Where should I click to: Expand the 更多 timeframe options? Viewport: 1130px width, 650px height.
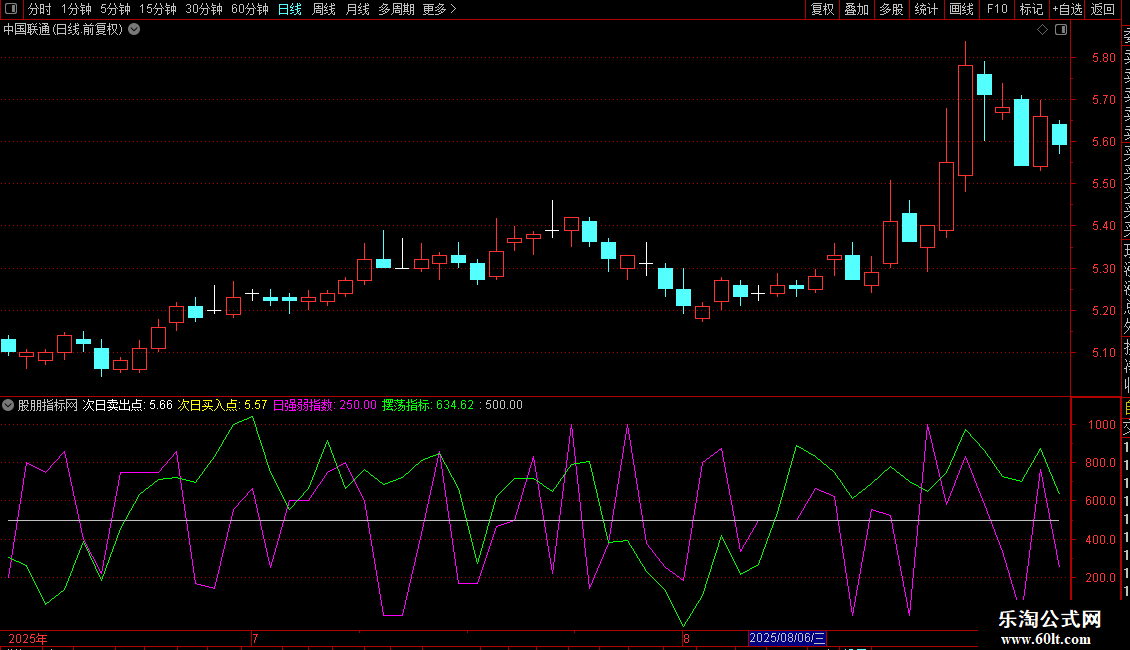439,9
